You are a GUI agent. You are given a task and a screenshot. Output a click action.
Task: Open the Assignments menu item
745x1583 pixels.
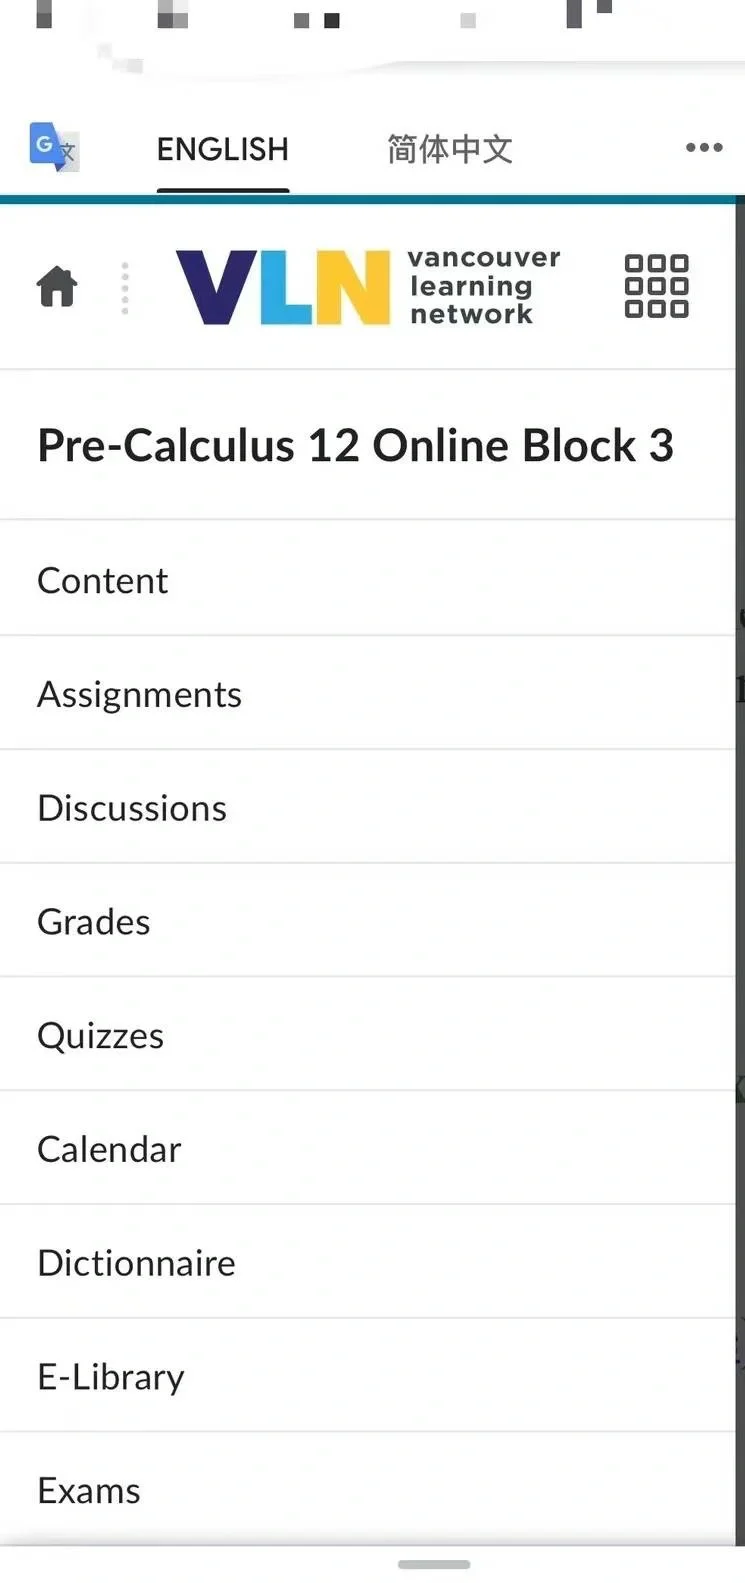point(367,694)
